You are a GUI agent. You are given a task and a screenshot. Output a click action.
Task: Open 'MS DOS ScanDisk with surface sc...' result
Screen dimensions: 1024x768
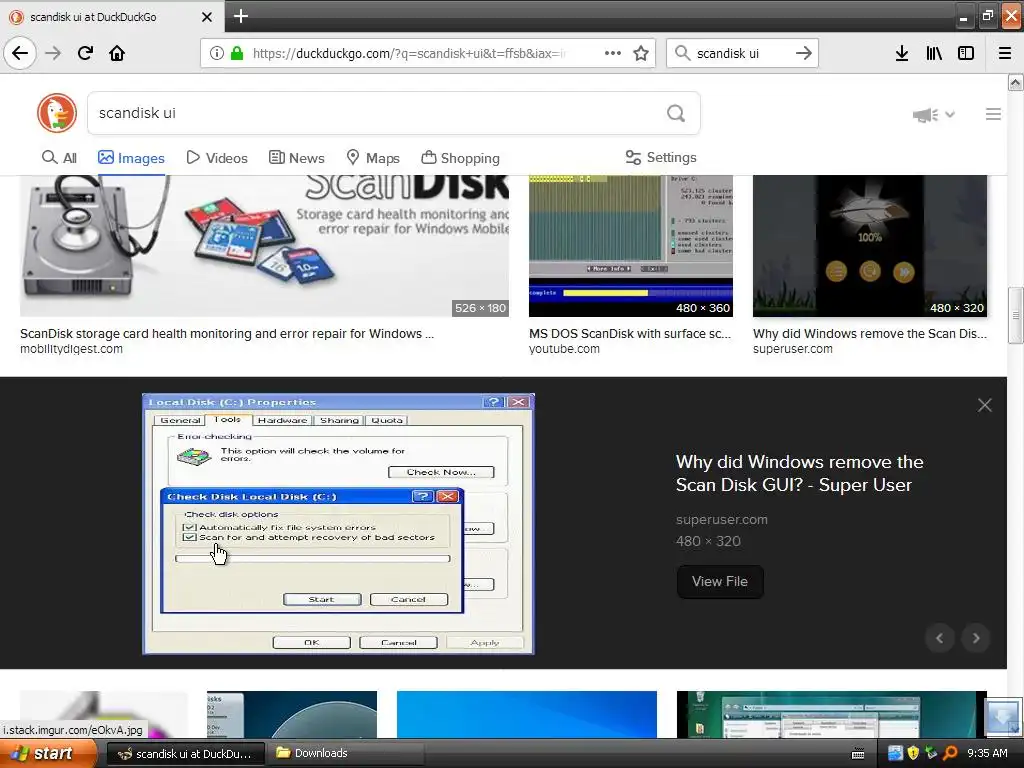click(630, 334)
